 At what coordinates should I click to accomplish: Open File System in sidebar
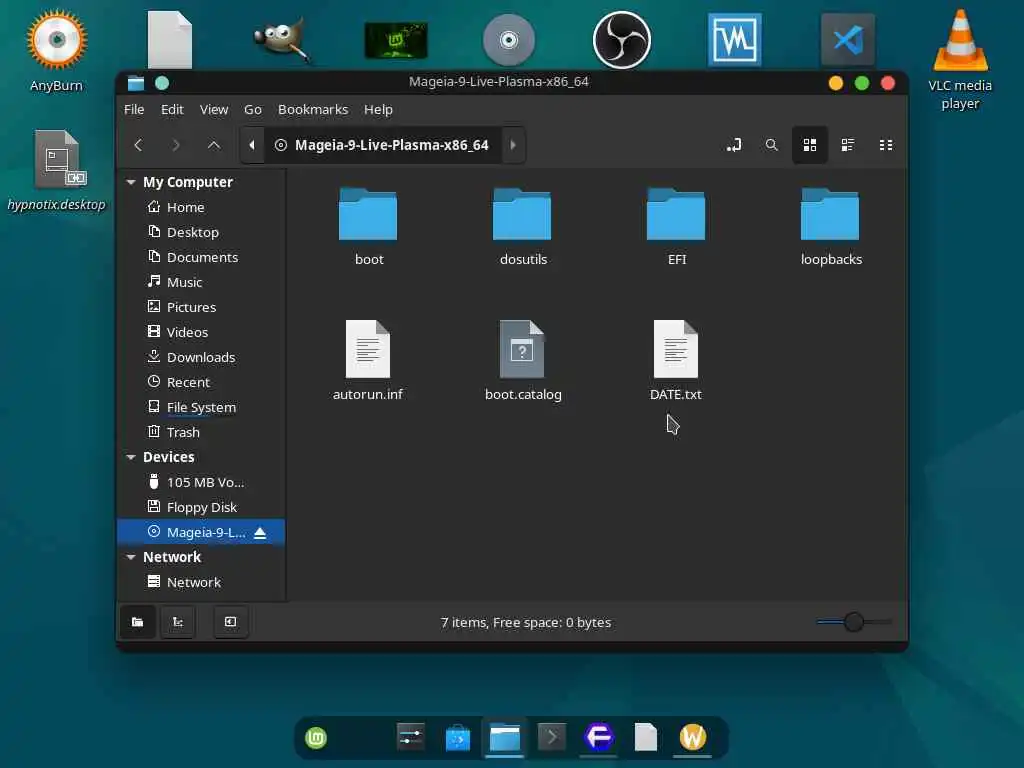201,407
